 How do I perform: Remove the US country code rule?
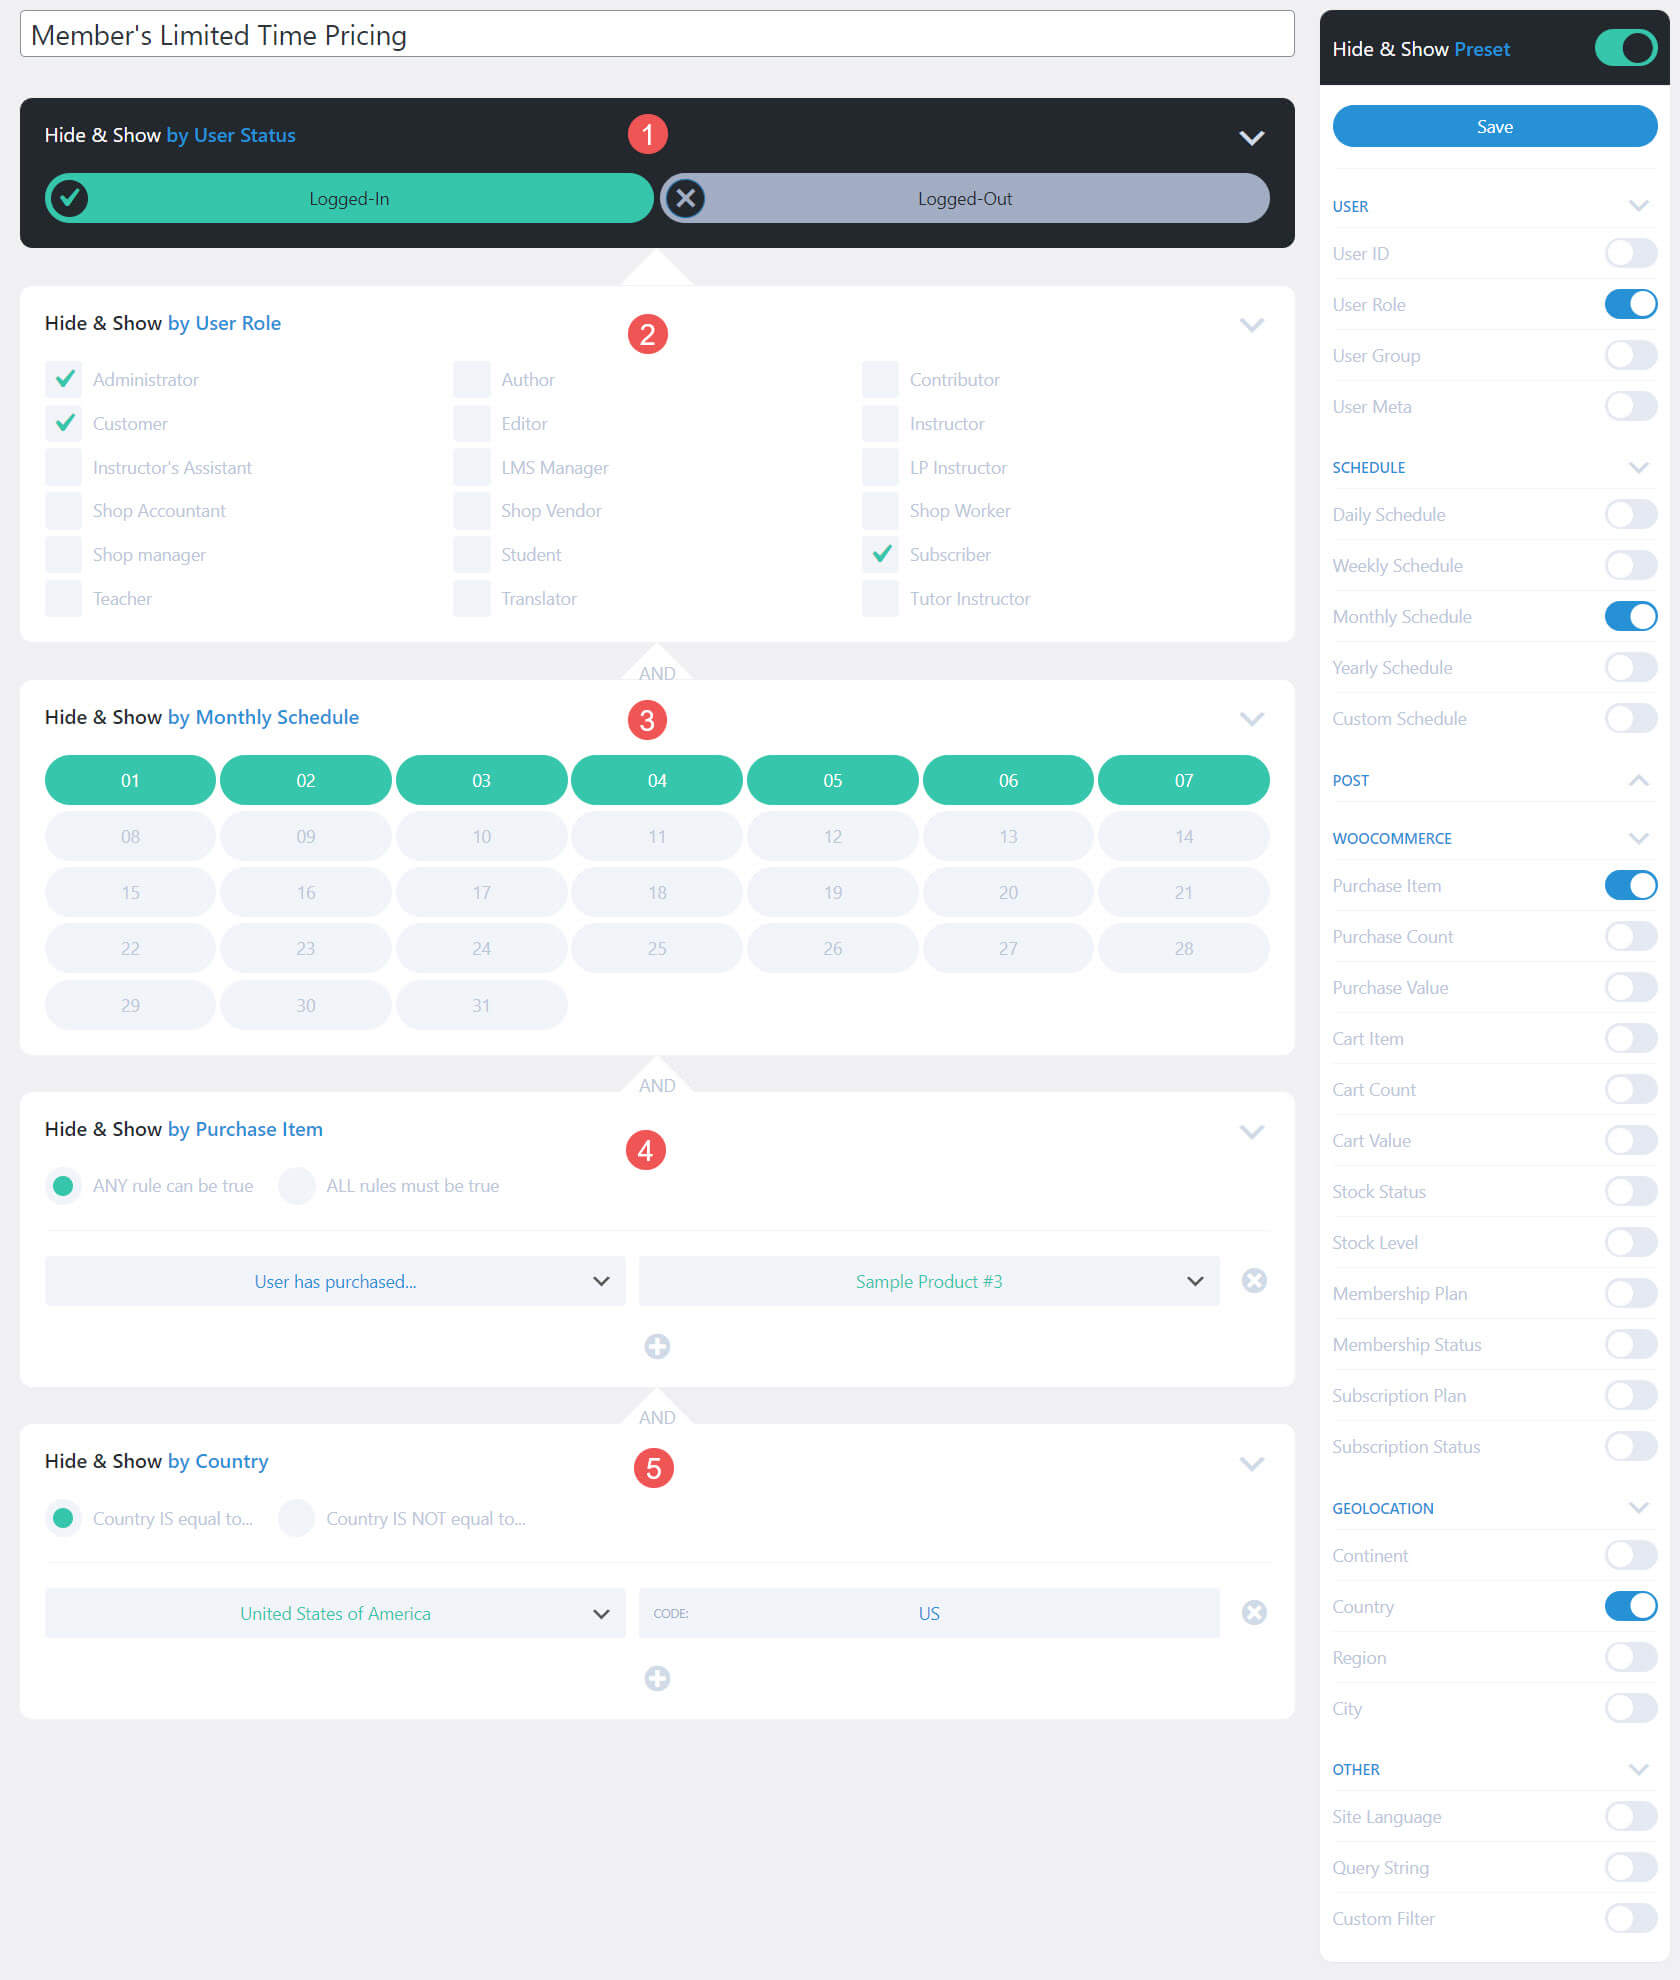[1254, 1612]
